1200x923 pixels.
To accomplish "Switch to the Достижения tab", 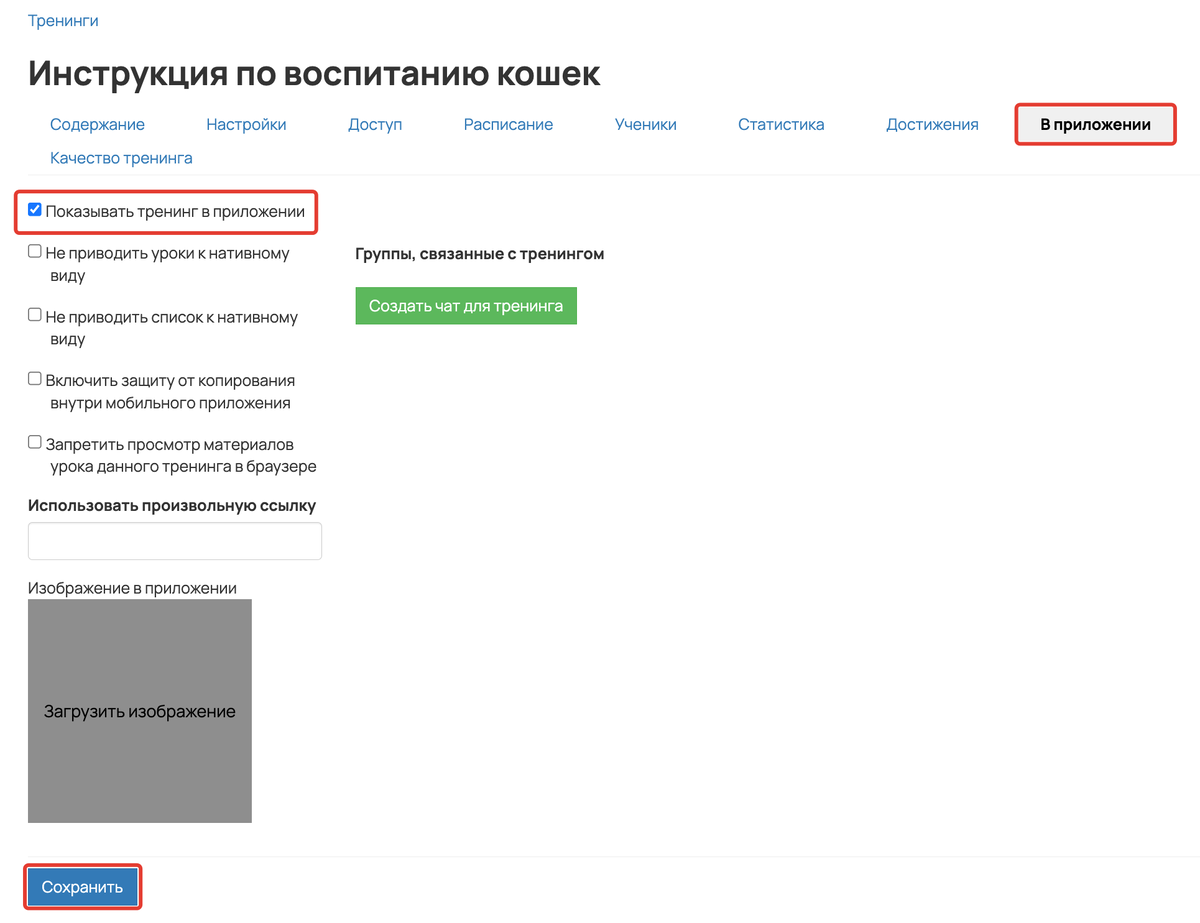I will 932,125.
